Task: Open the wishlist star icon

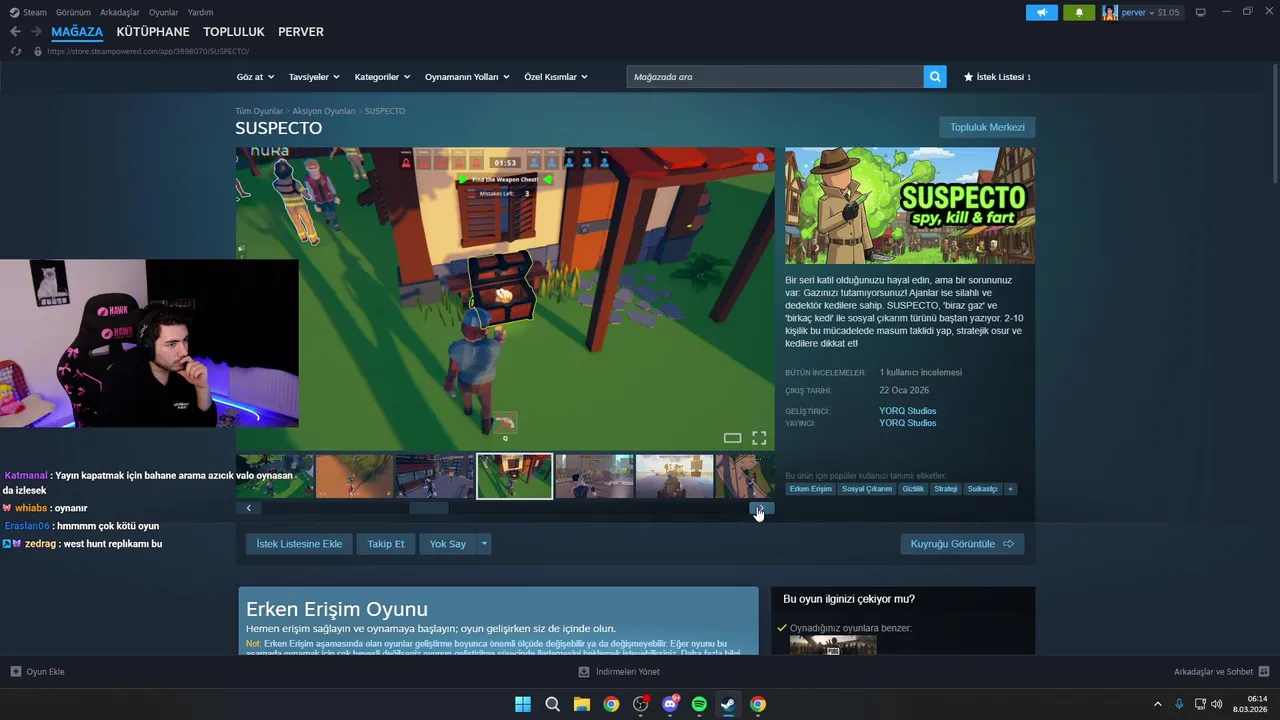Action: pyautogui.click(x=968, y=77)
